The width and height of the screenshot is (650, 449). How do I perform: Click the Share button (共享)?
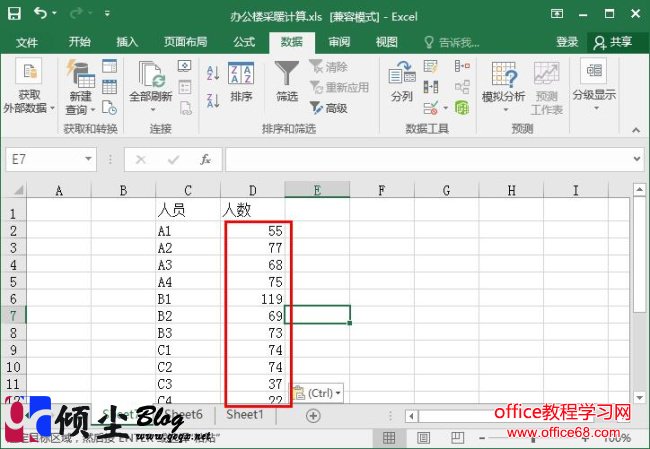613,42
